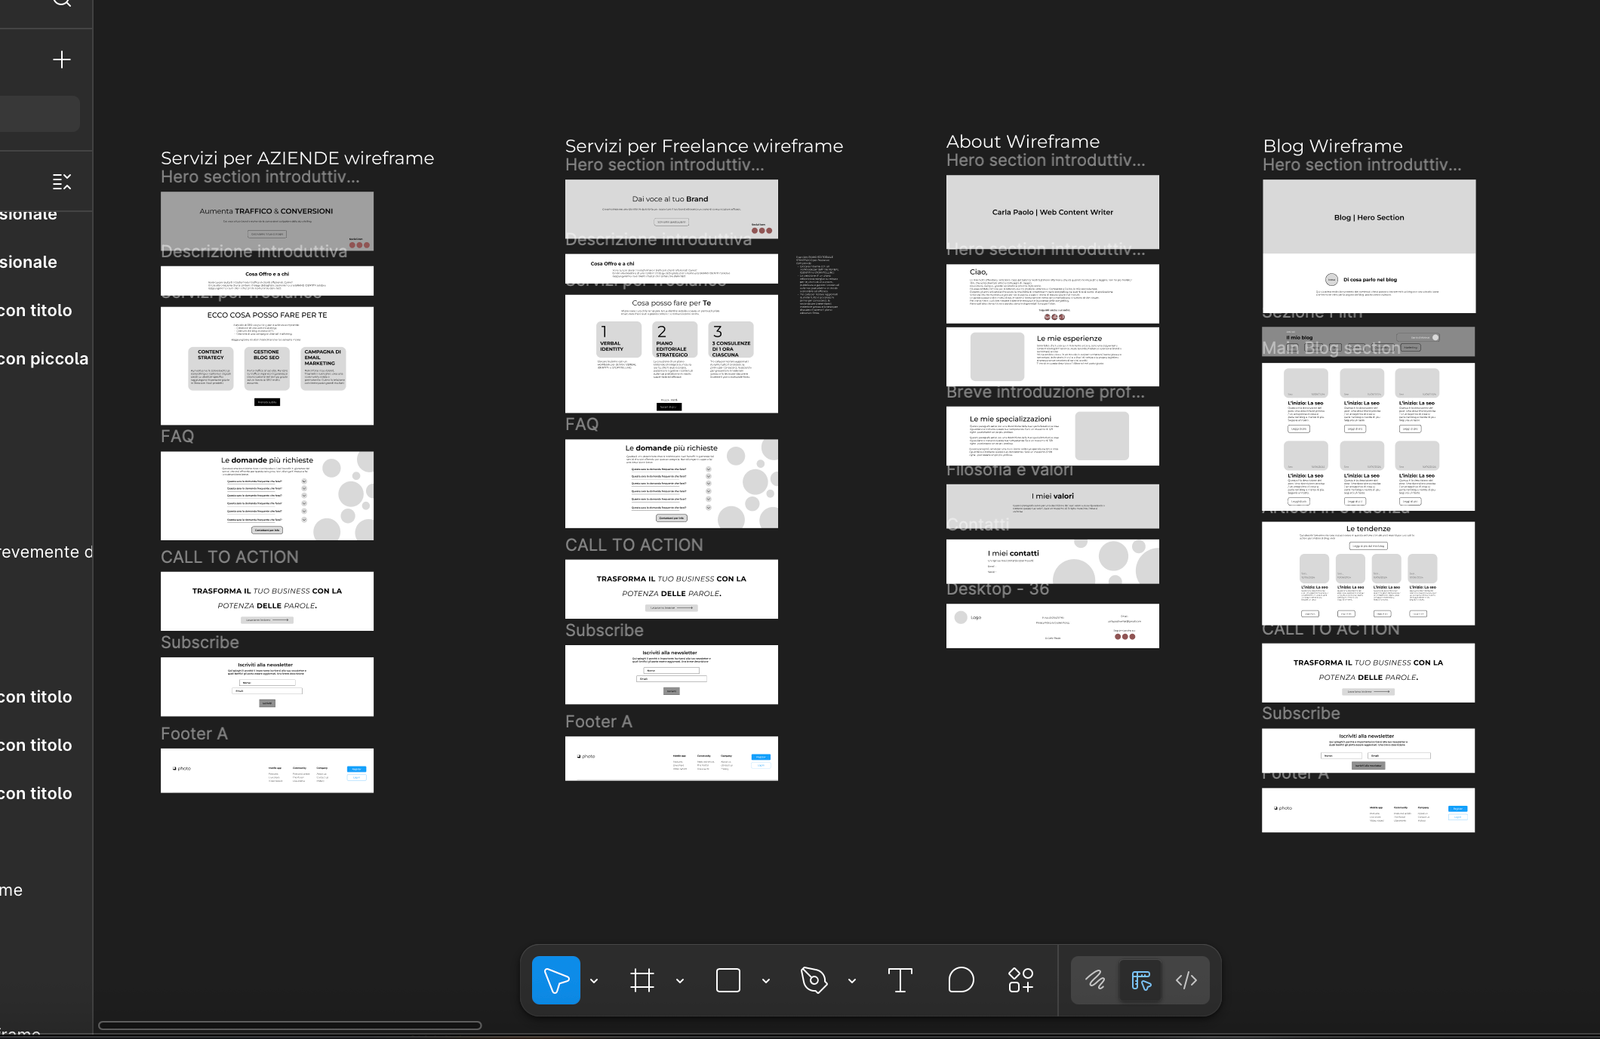Open the shape tools dropdown arrow
Screen dimensions: 1600x1039
point(766,981)
